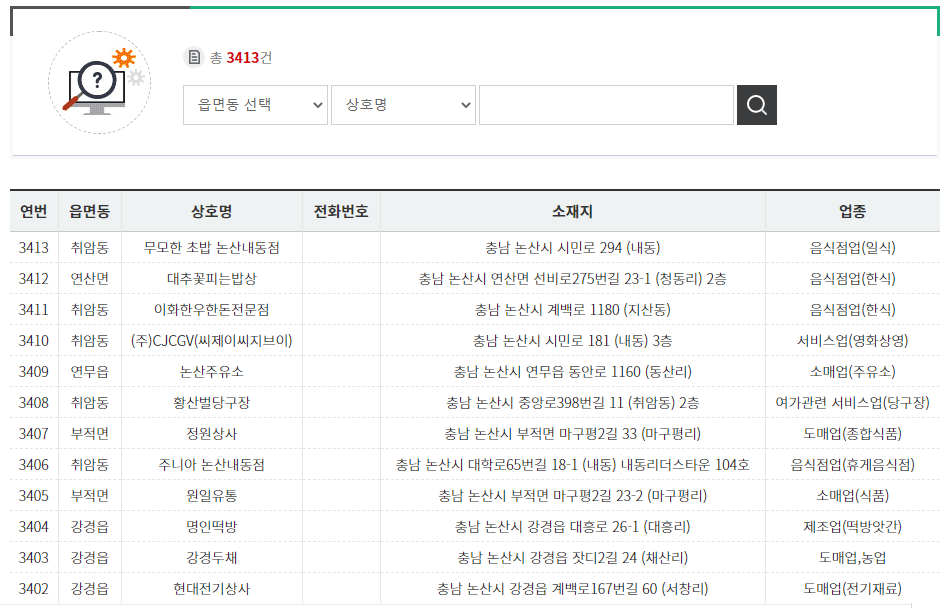Select business name 주니아 논산내동점
This screenshot has width=949, height=608.
click(212, 465)
